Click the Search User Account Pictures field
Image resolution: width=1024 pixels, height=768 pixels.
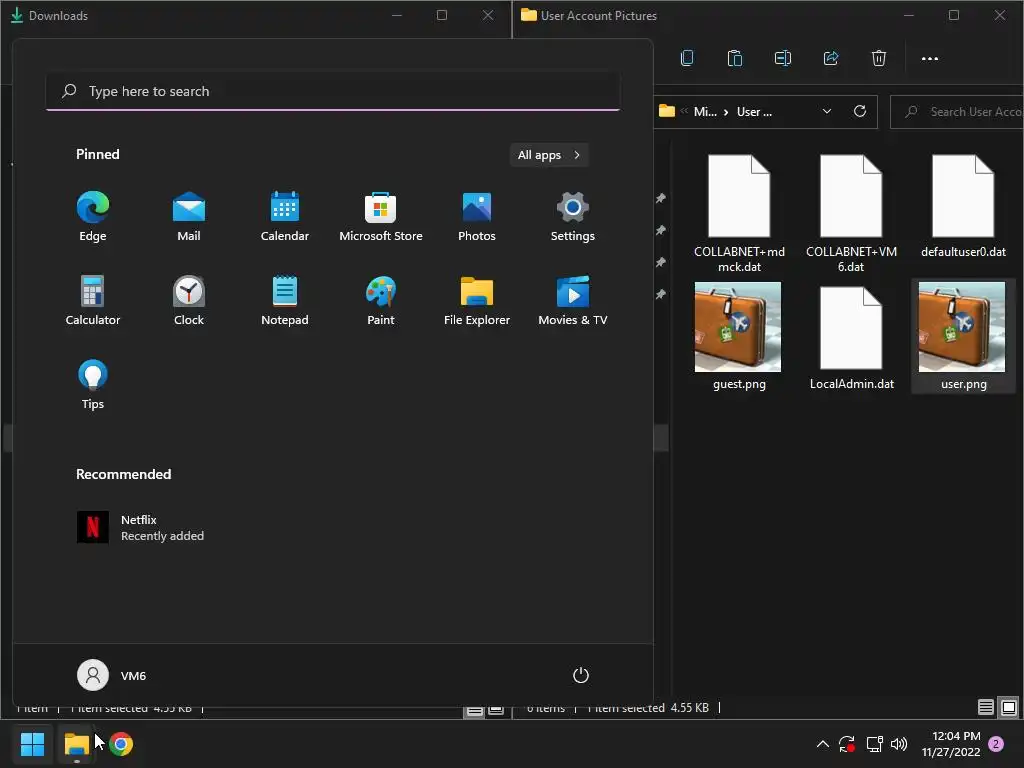pyautogui.click(x=957, y=112)
